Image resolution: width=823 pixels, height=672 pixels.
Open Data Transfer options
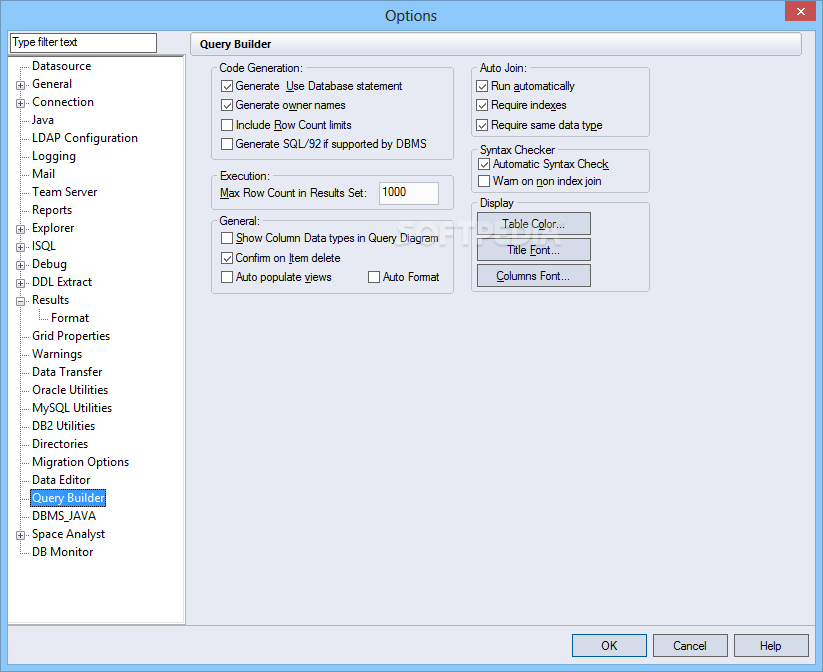coord(67,372)
